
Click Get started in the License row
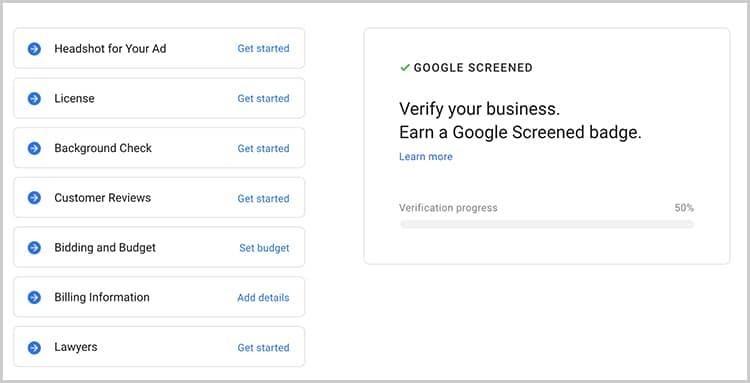[x=264, y=98]
